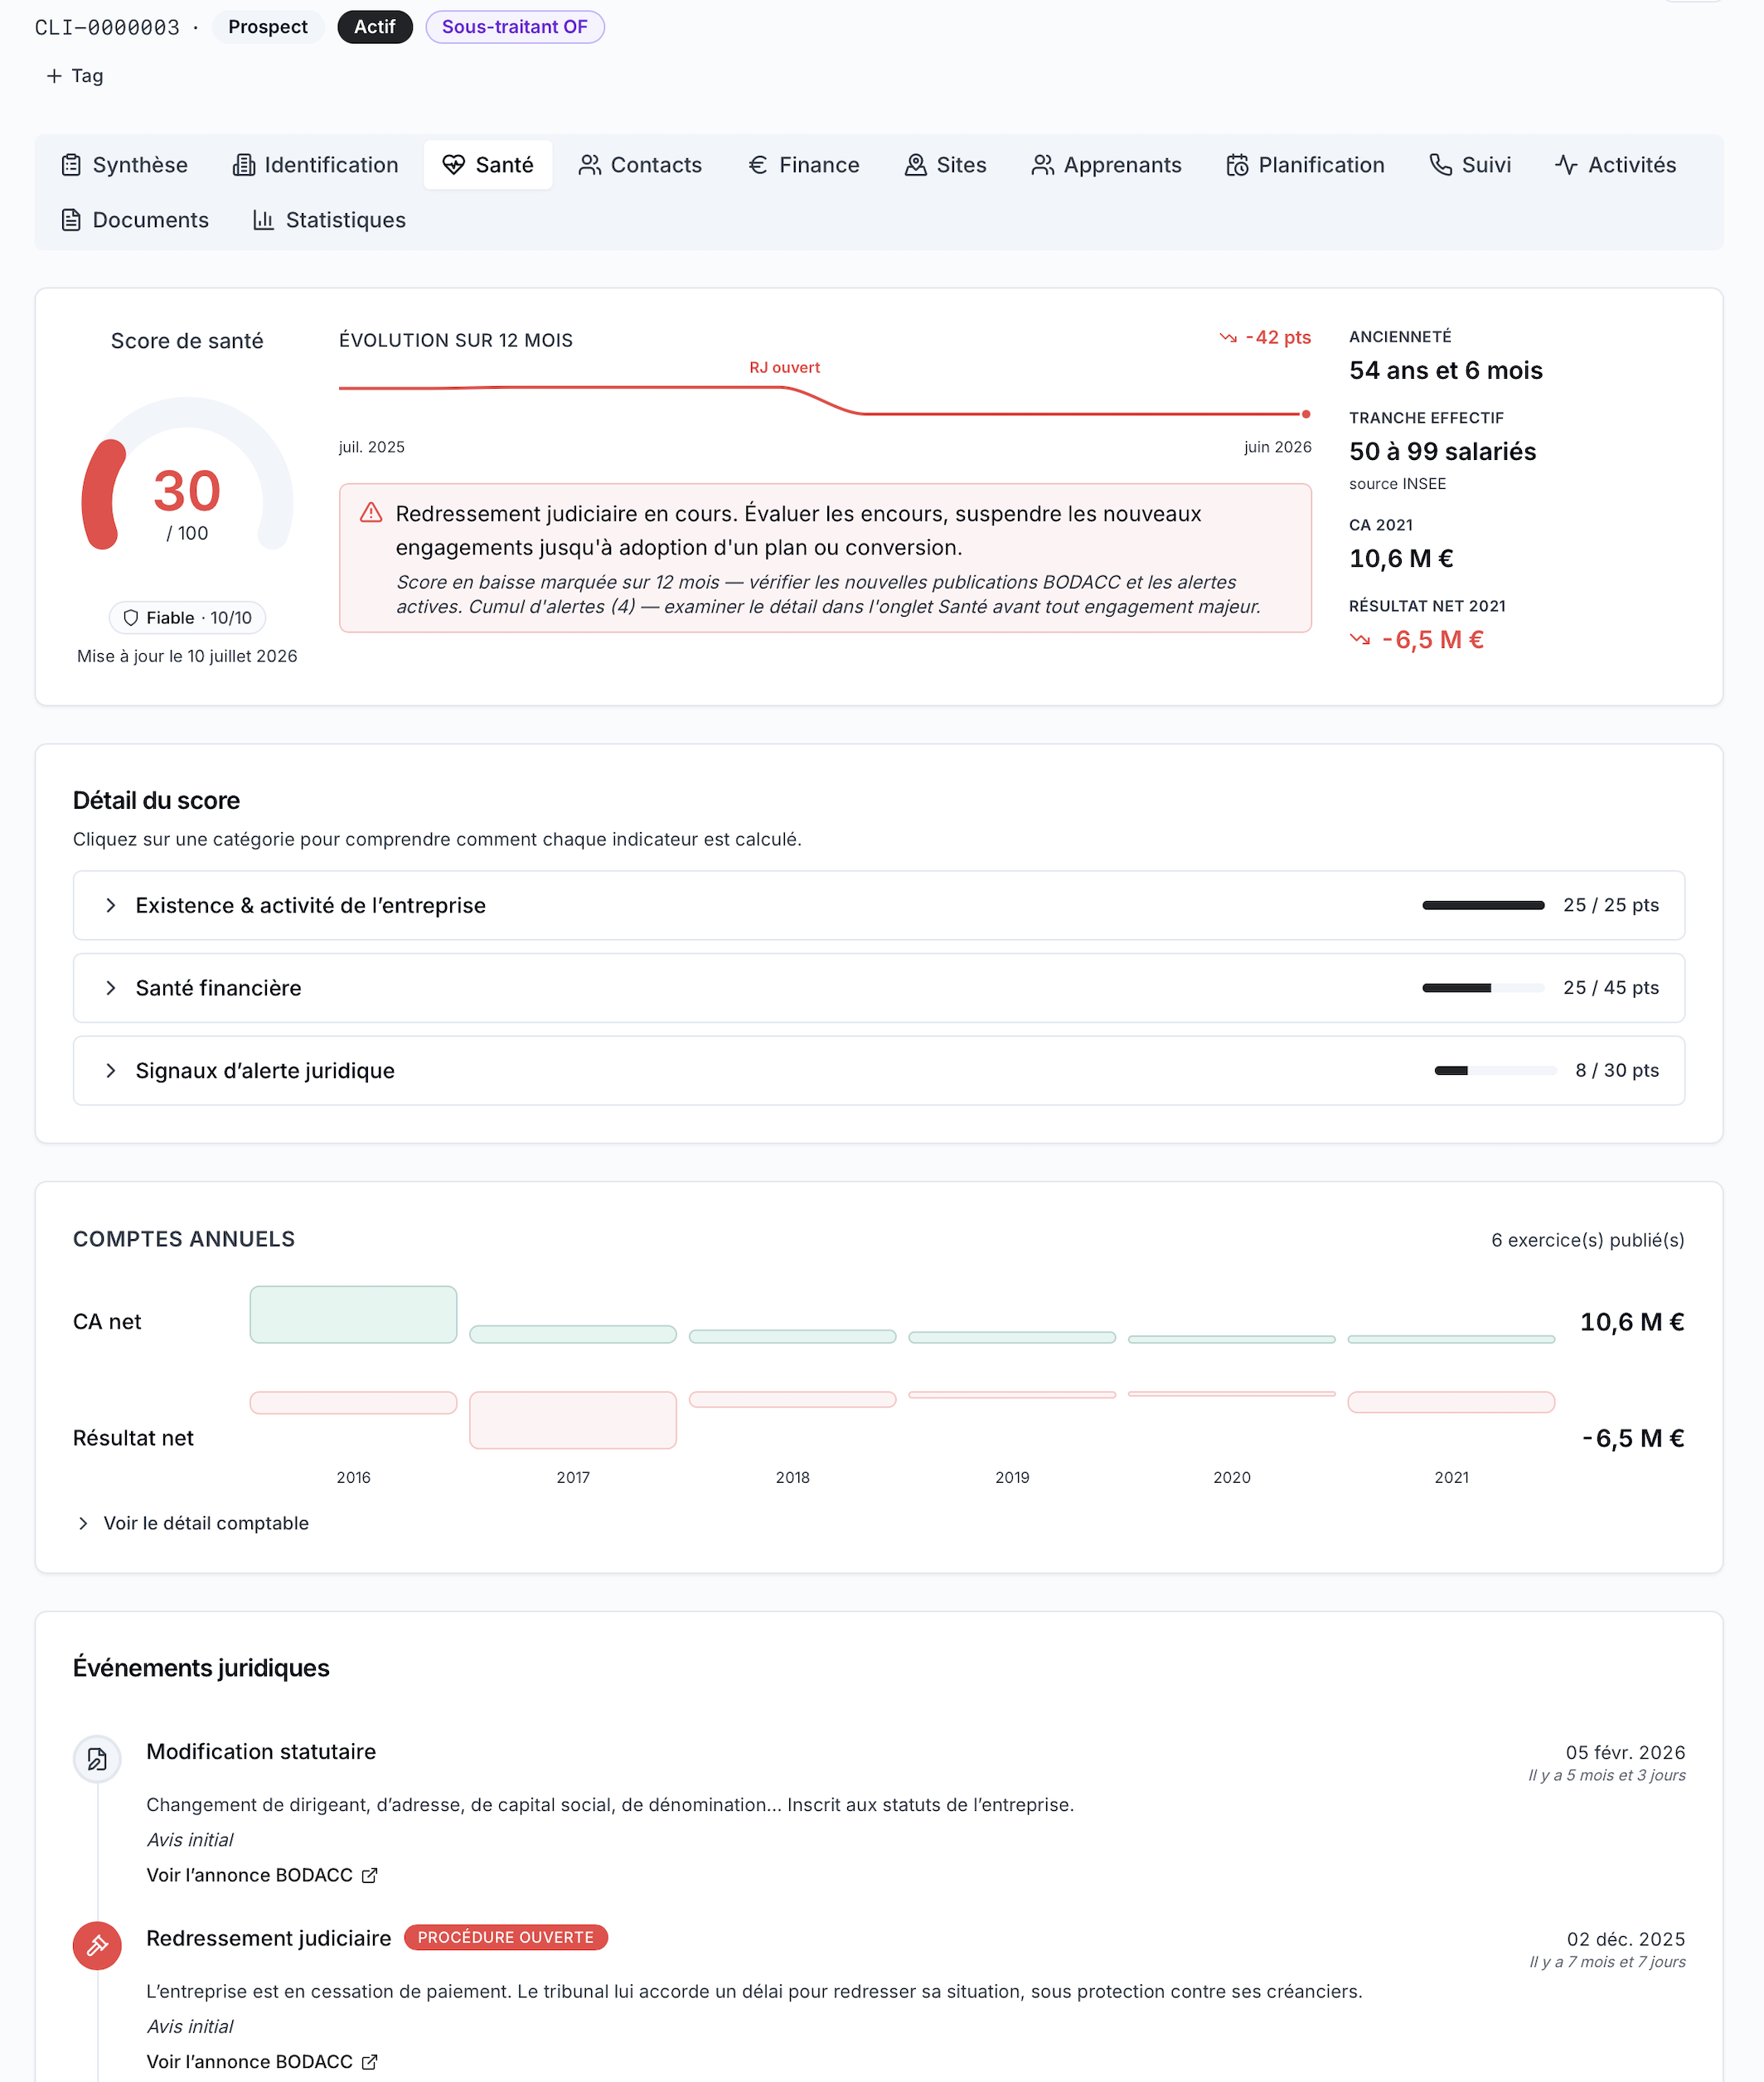Viewport: 1764px width, 2082px height.
Task: Click the Synthèse clipboard icon
Action: click(71, 165)
